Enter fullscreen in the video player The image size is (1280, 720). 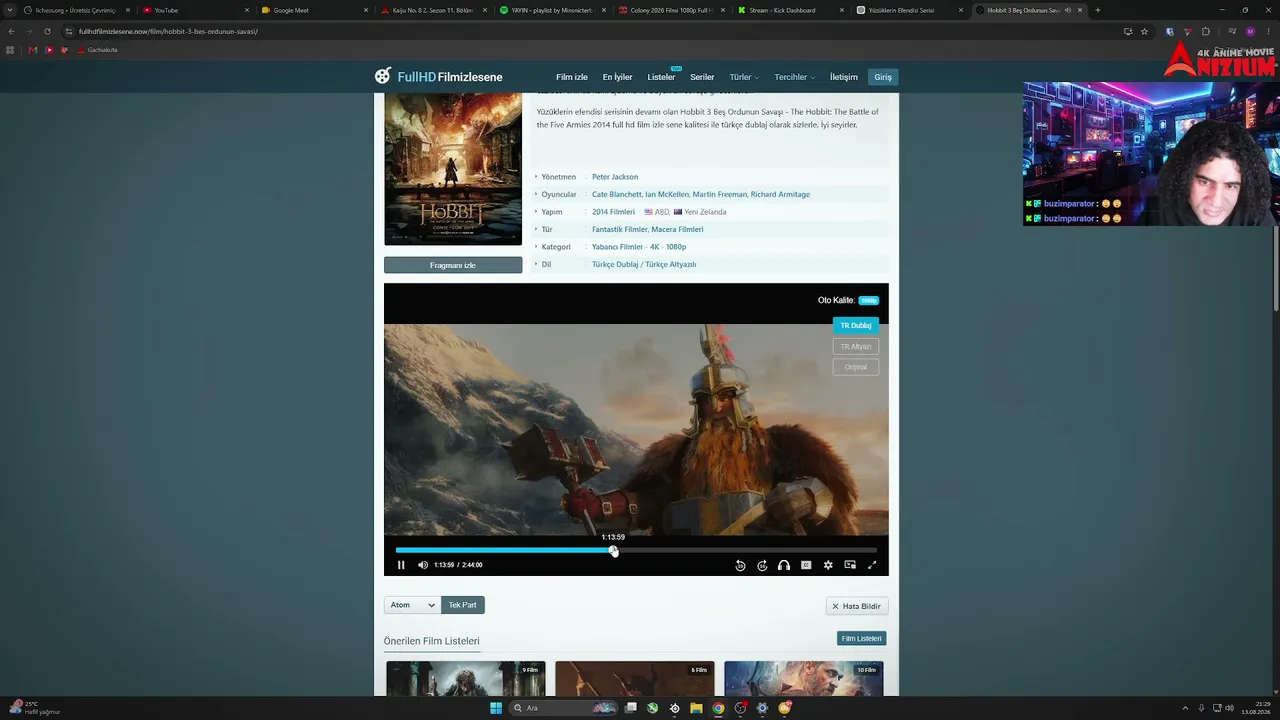pos(872,565)
